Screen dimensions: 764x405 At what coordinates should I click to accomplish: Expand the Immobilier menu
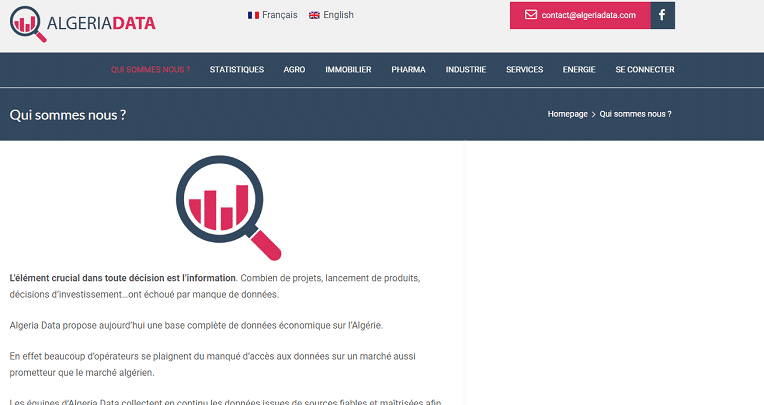(x=348, y=70)
